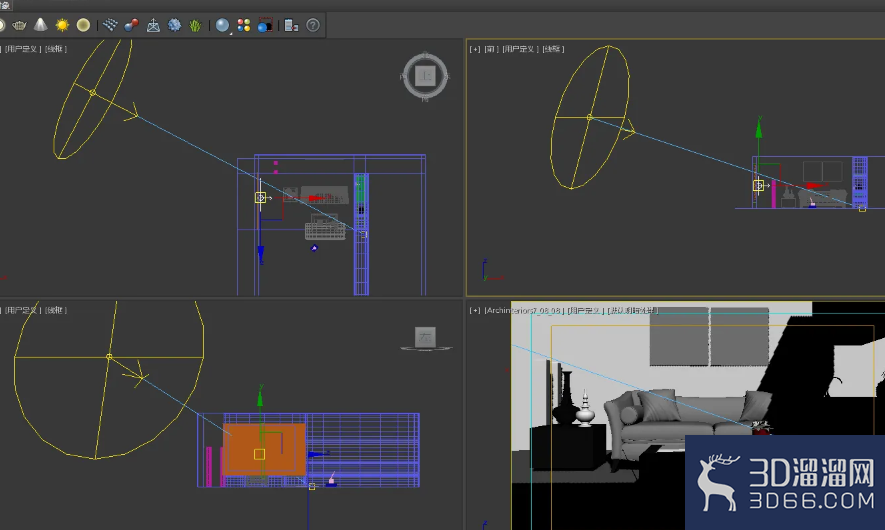Click the blue spiky particle cluster icon
Viewport: 885px width, 530px height.
pos(174,25)
